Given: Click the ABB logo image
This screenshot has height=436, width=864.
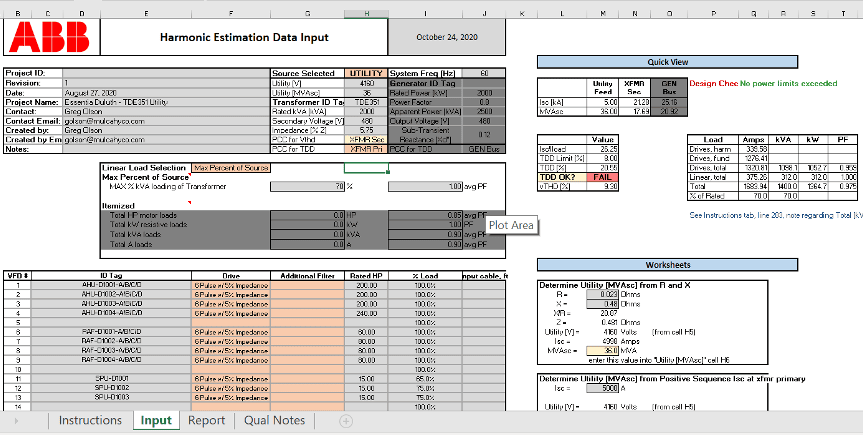Looking at the screenshot, I should pyautogui.click(x=47, y=38).
